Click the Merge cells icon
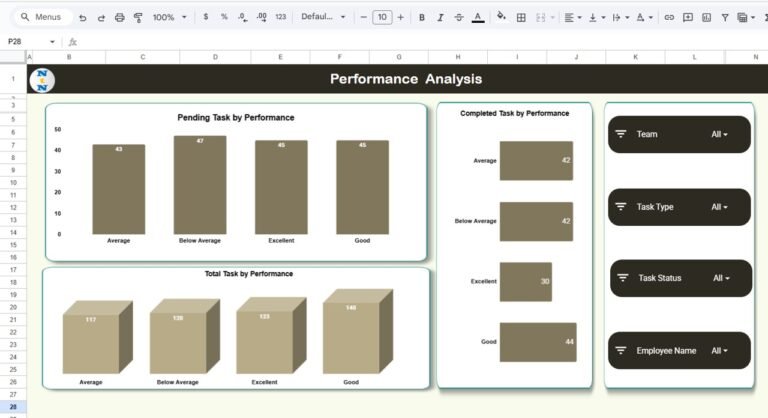The image size is (768, 418). tap(540, 18)
